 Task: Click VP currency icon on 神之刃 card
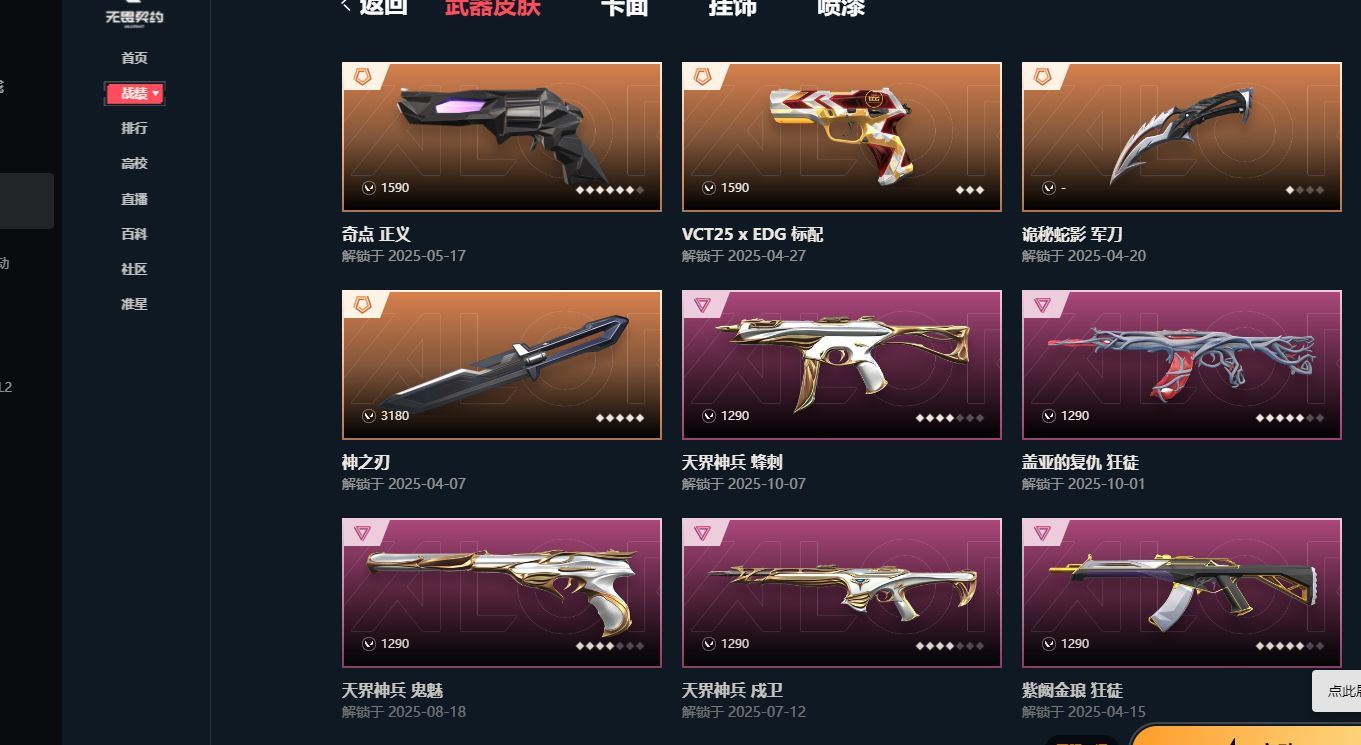point(369,416)
